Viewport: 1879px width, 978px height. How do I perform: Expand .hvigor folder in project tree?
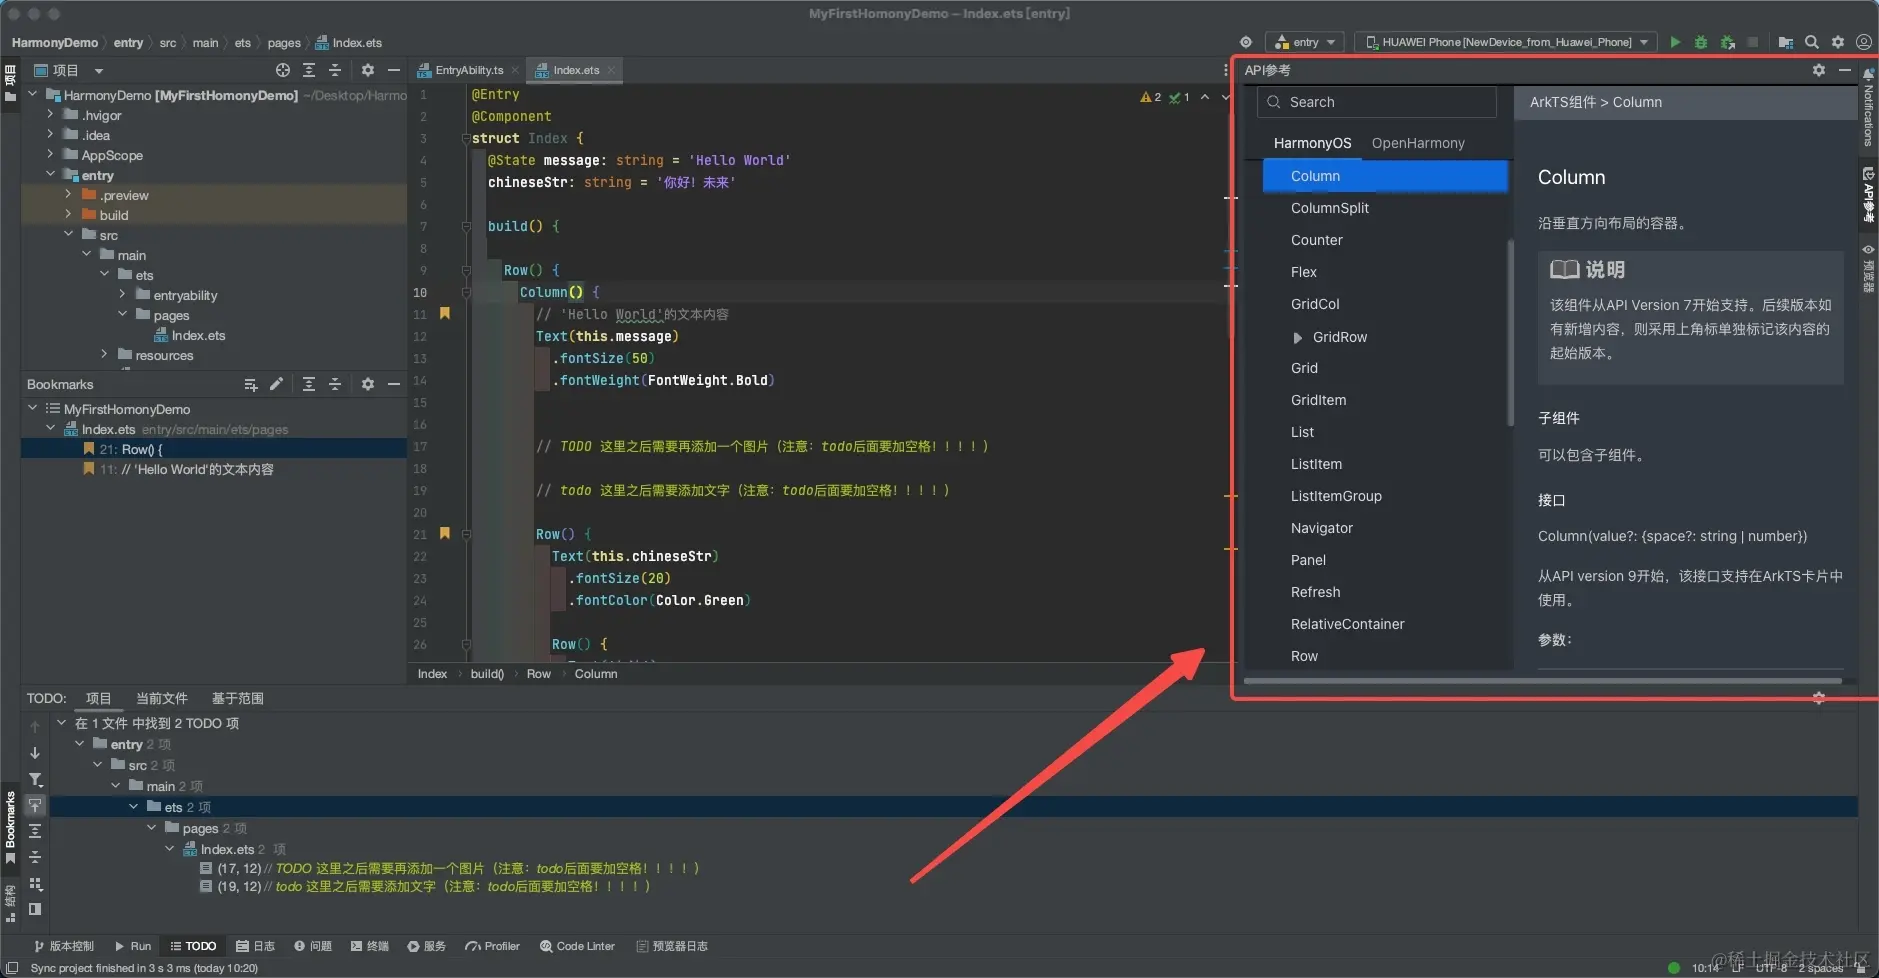pyautogui.click(x=50, y=115)
